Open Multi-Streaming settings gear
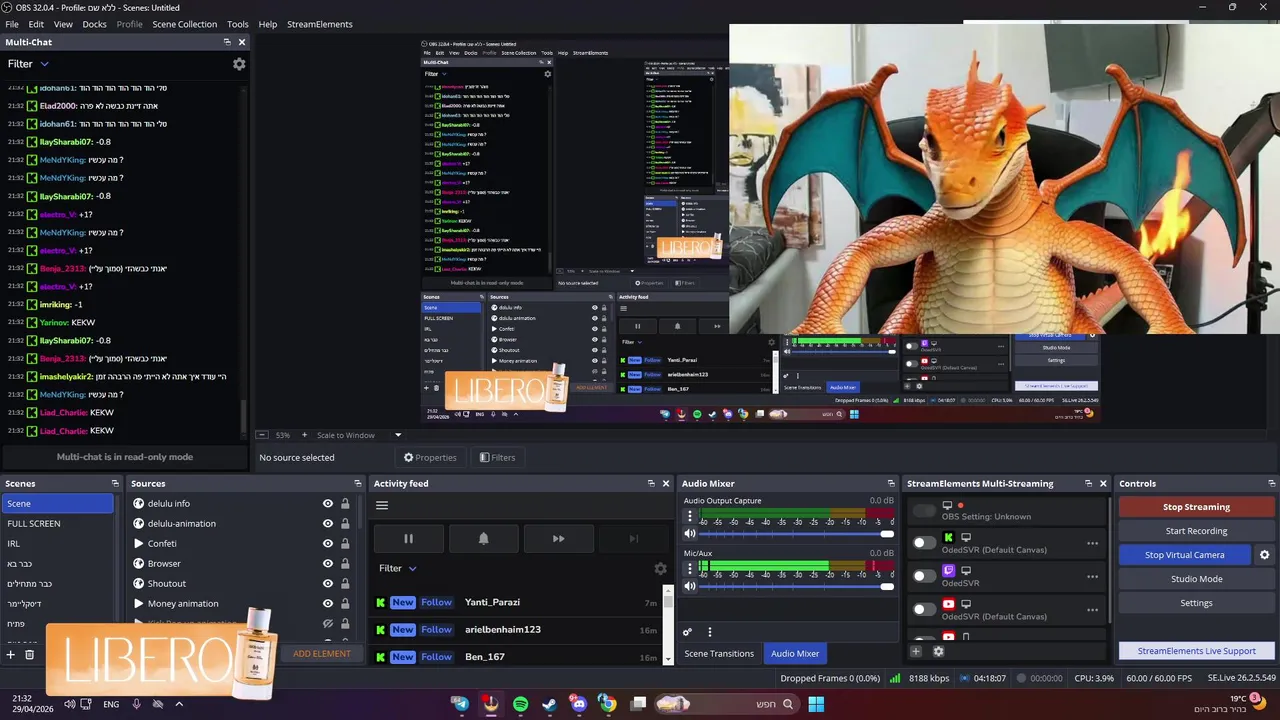 click(938, 651)
